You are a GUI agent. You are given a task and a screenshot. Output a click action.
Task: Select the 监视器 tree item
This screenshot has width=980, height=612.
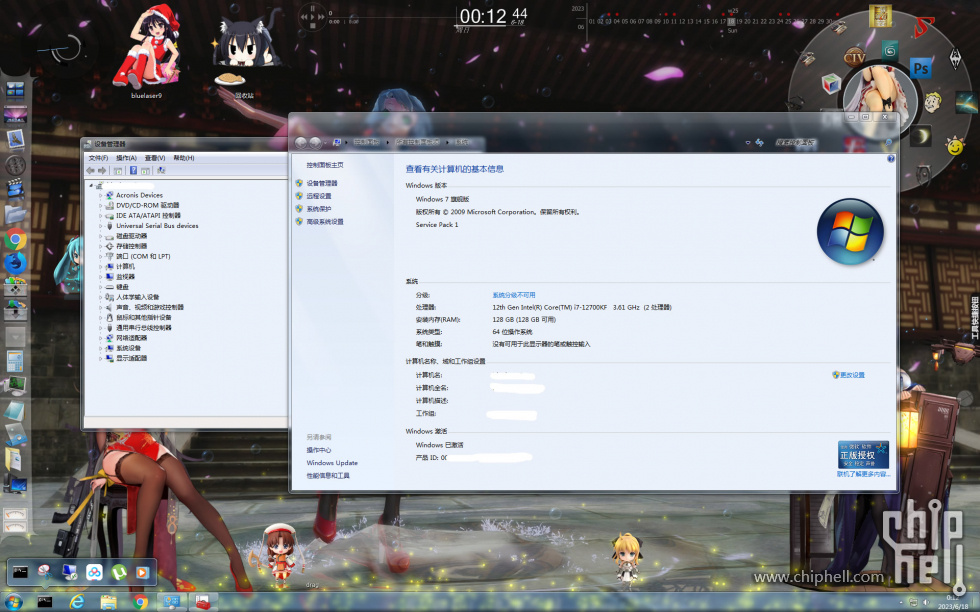coord(126,277)
